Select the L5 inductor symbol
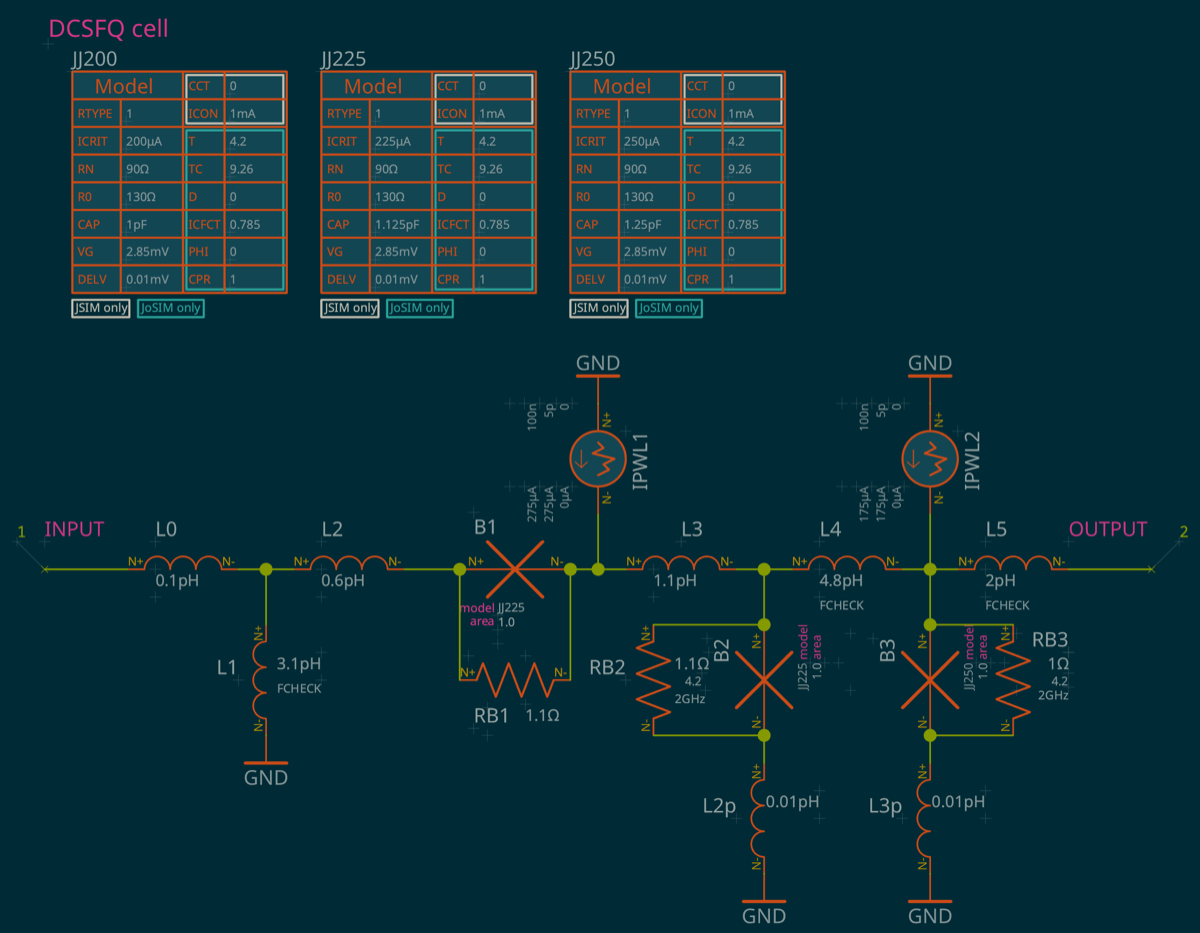The height and width of the screenshot is (933, 1200). [x=1012, y=564]
